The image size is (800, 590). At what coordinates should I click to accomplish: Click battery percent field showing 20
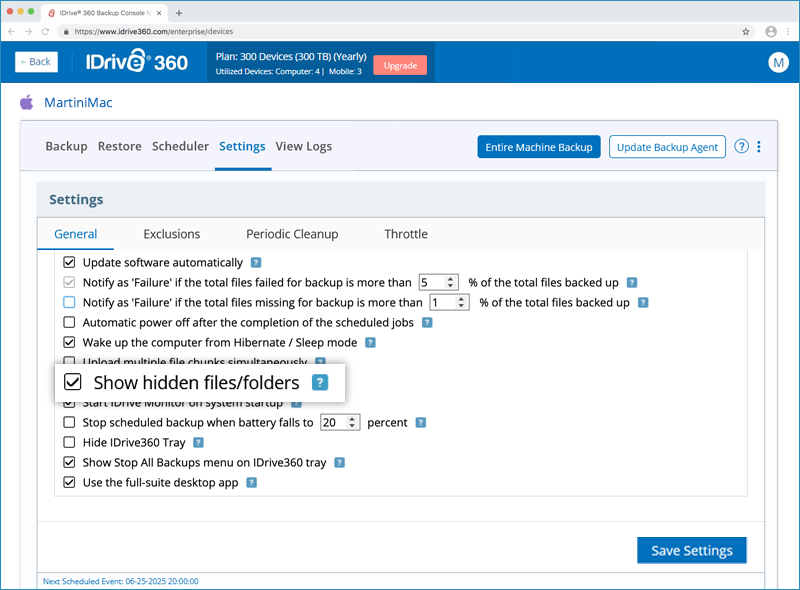pyautogui.click(x=340, y=422)
